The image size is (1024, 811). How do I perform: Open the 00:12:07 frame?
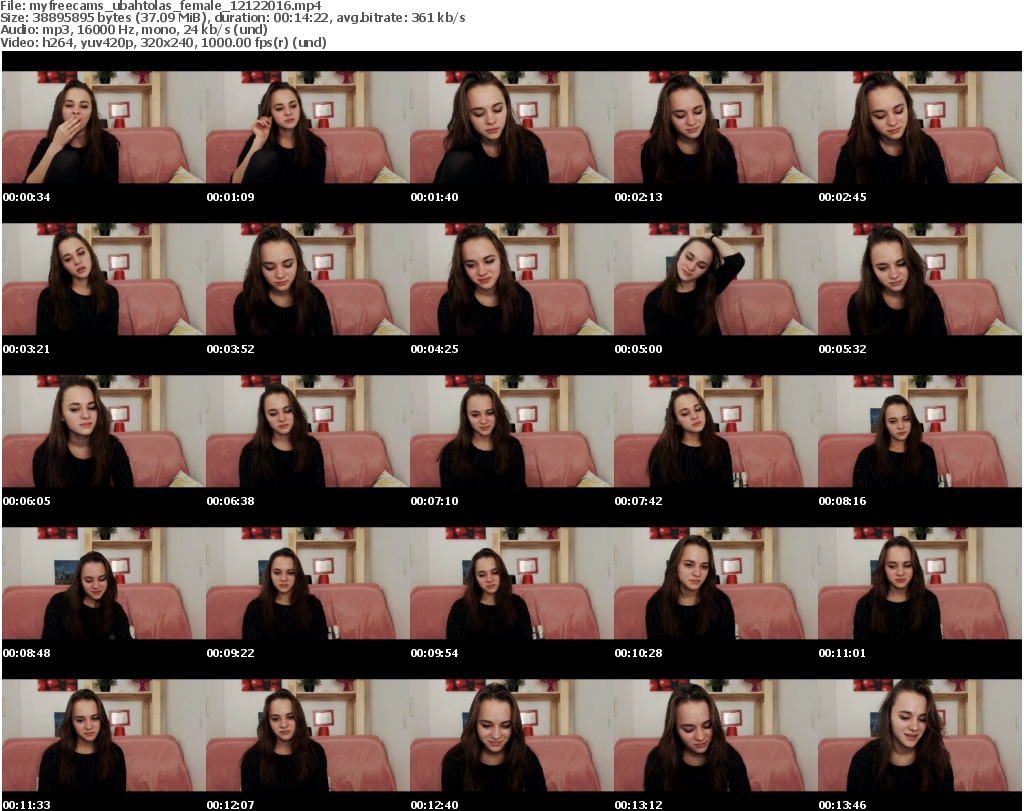point(308,736)
